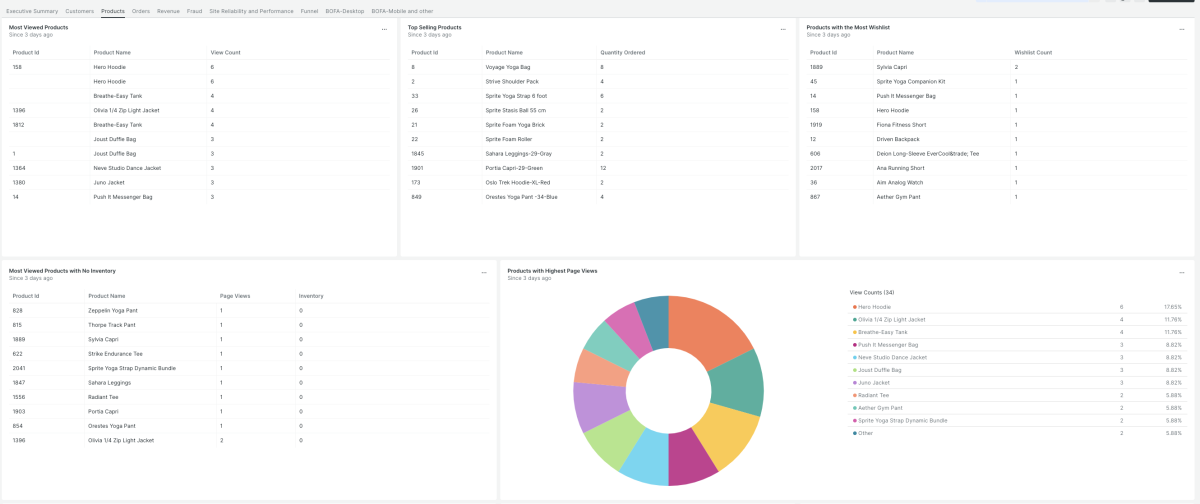Toggle the Radiant Tee legend entry

tap(873, 395)
